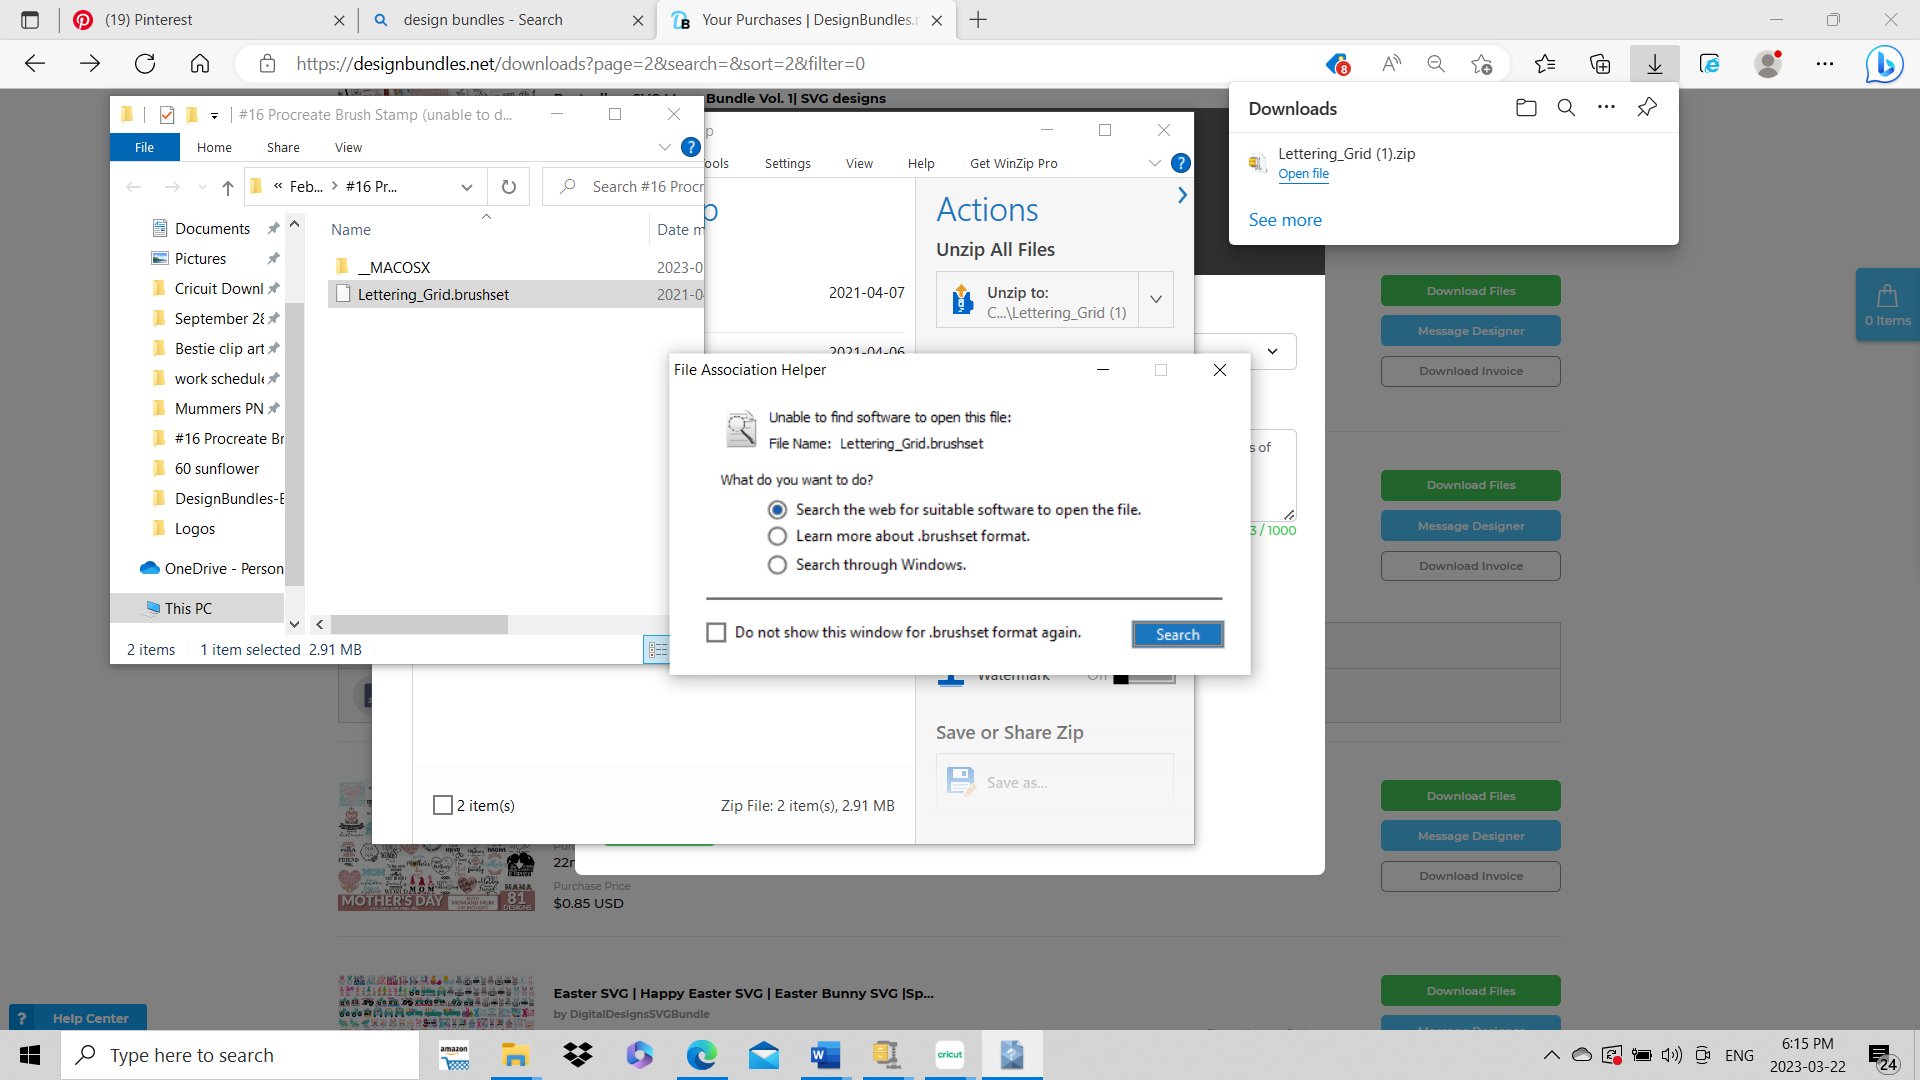Image resolution: width=1920 pixels, height=1080 pixels.
Task: Pin the Downloads panel
Action: click(1647, 108)
